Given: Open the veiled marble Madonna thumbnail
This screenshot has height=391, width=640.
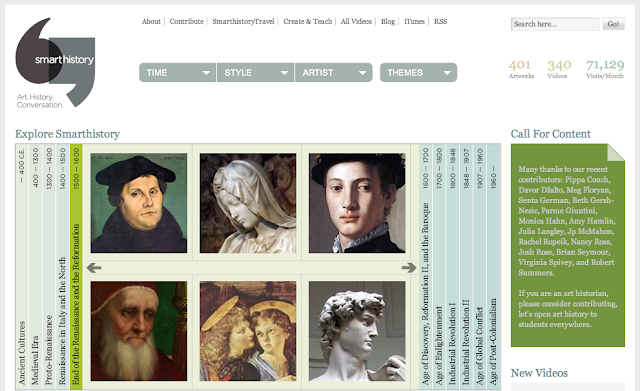Looking at the screenshot, I should click(248, 203).
